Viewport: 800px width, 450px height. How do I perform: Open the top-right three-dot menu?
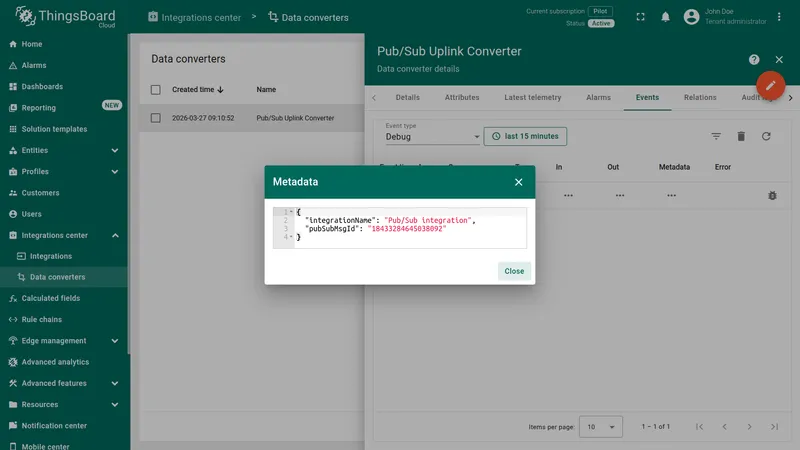[x=779, y=17]
